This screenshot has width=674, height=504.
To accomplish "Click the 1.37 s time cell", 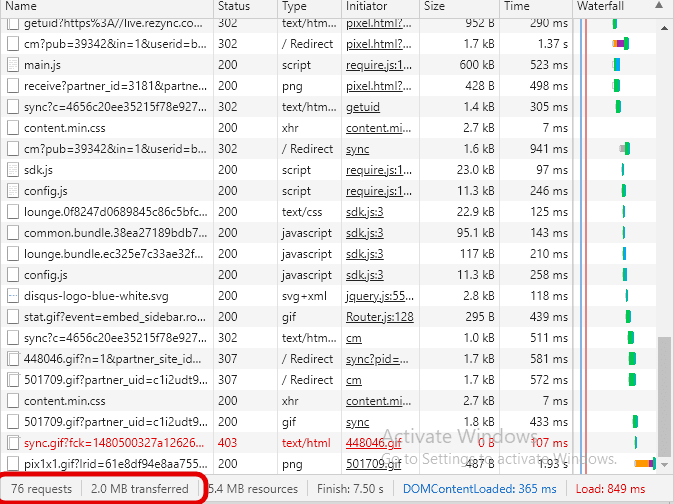I will pyautogui.click(x=553, y=44).
